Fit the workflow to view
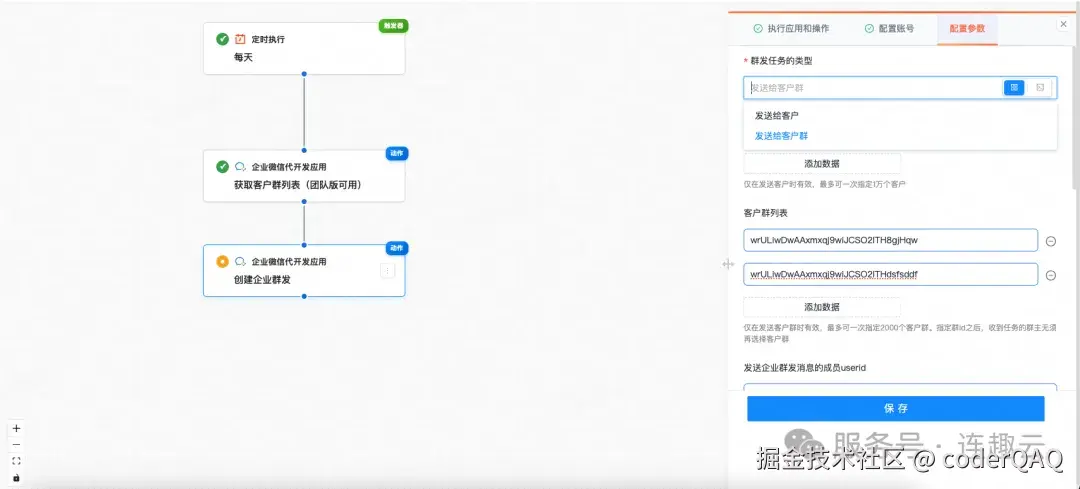This screenshot has height=489, width=1080. coord(17,461)
